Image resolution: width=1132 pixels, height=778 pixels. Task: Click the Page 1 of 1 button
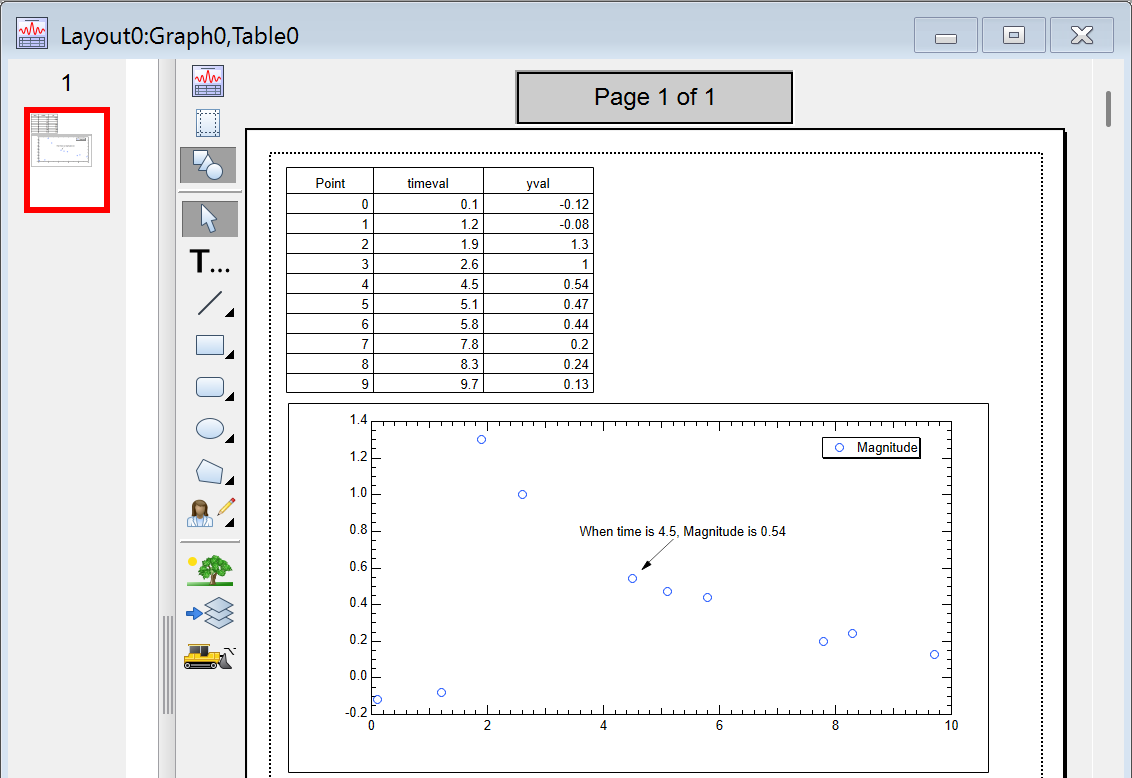654,97
